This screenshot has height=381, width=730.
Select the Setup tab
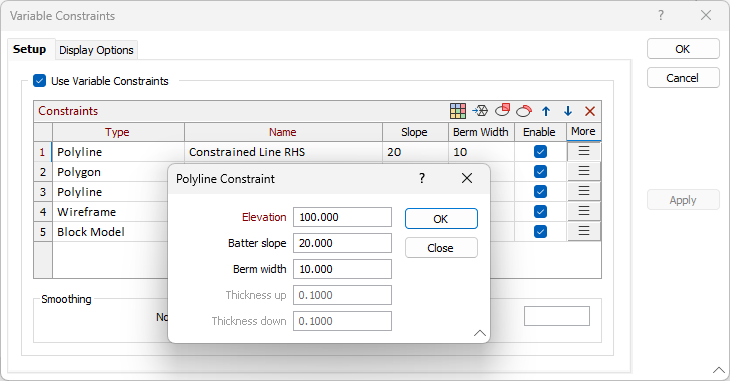(x=30, y=49)
